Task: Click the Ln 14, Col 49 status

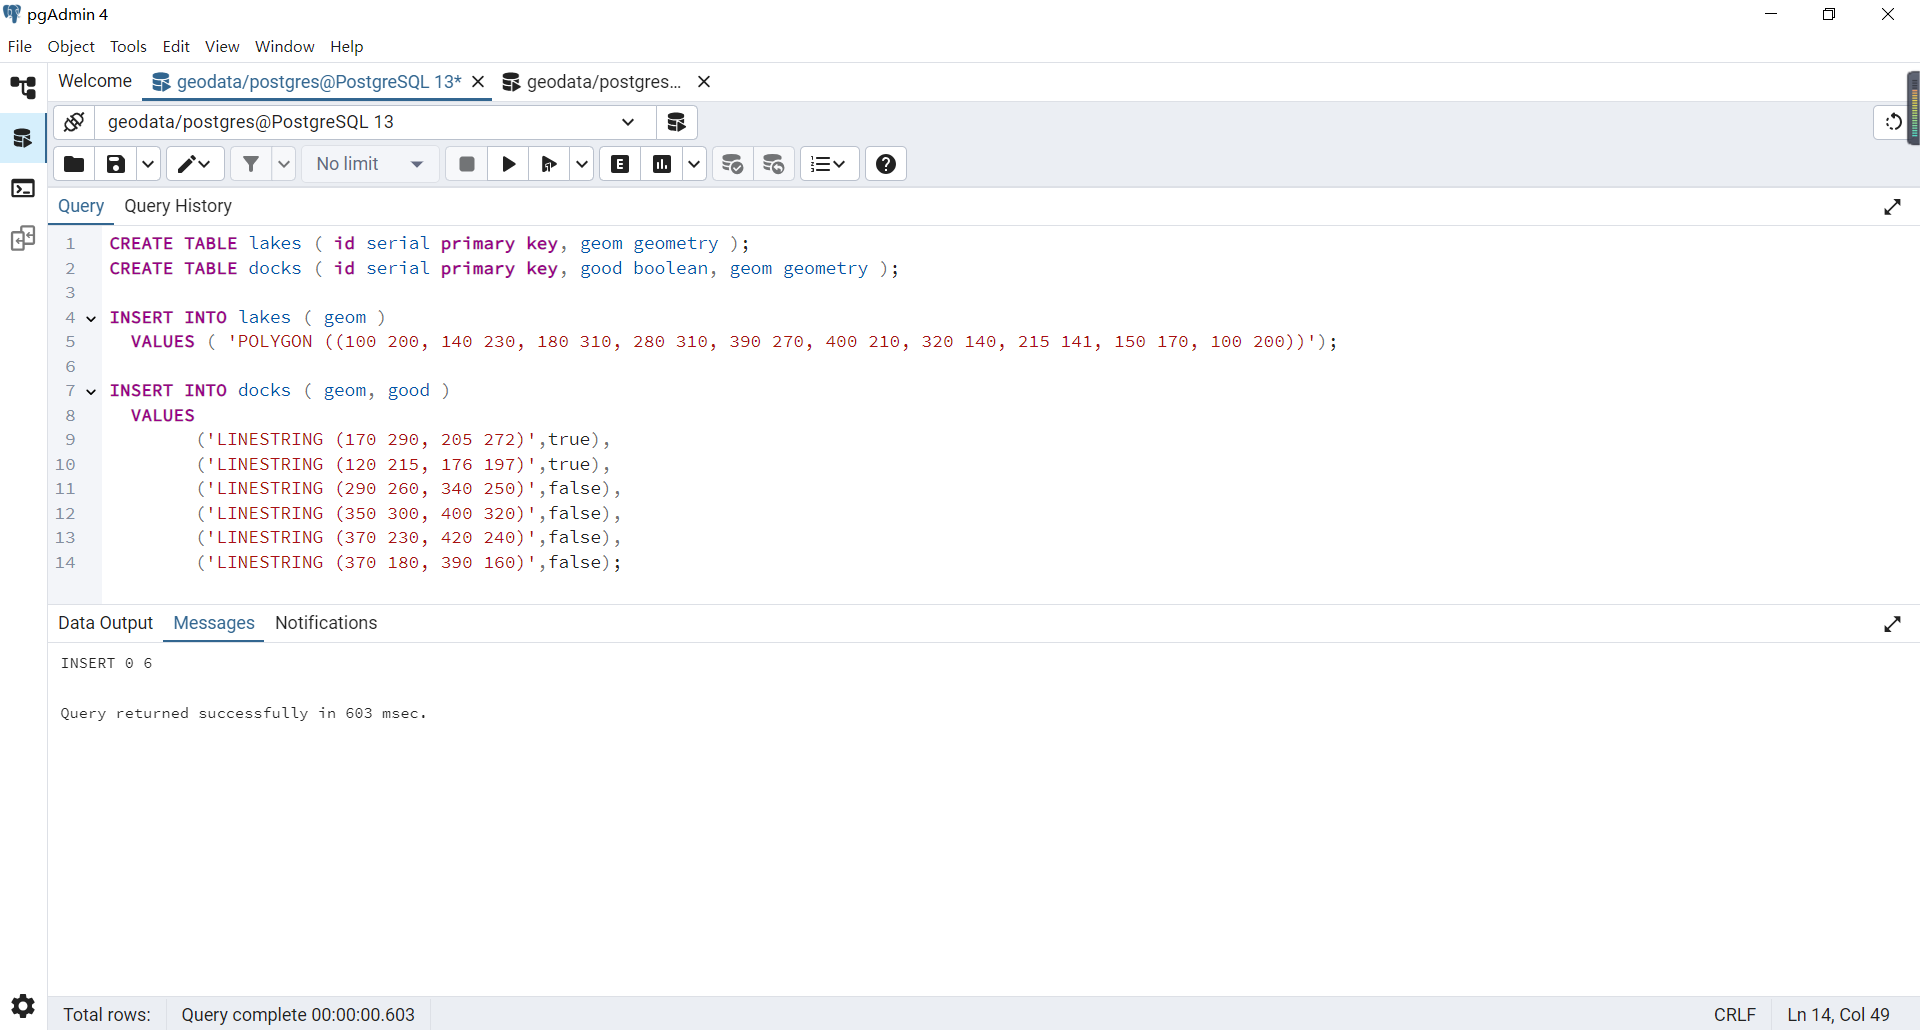Action: 1838,1014
